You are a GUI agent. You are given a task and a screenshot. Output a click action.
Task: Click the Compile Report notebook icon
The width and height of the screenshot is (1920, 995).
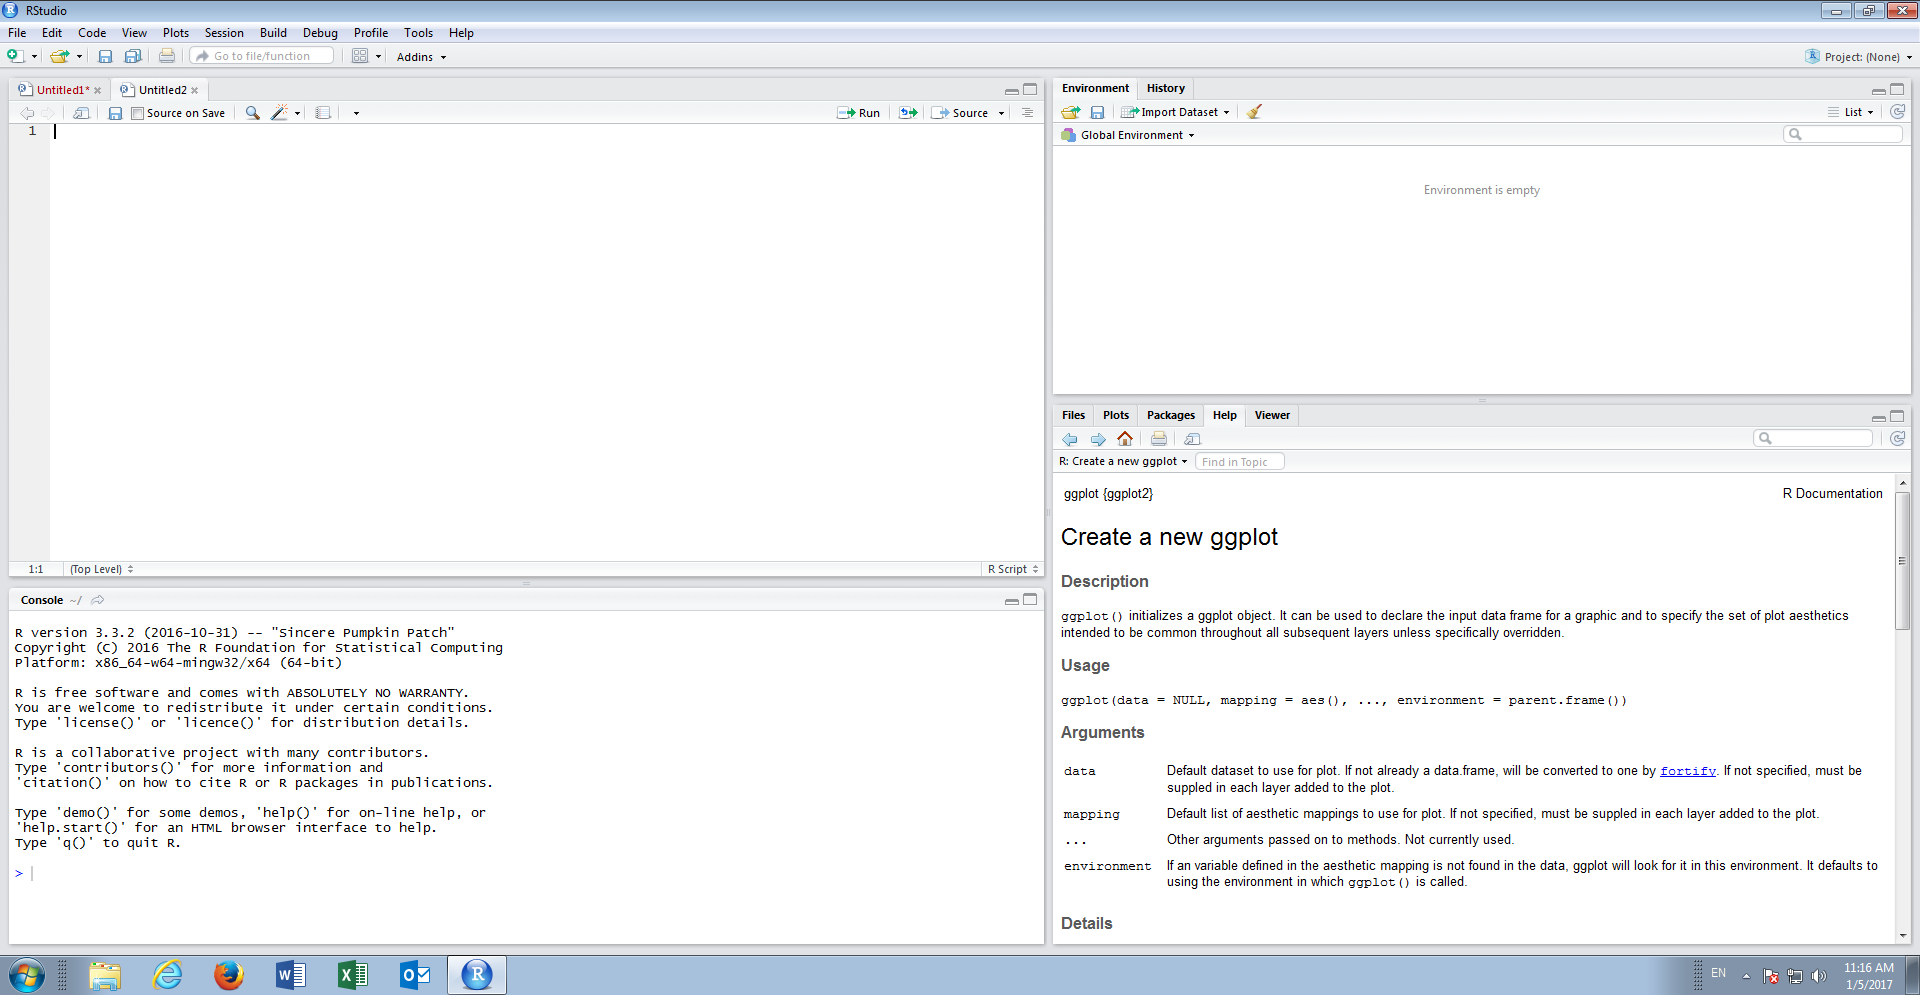coord(323,113)
